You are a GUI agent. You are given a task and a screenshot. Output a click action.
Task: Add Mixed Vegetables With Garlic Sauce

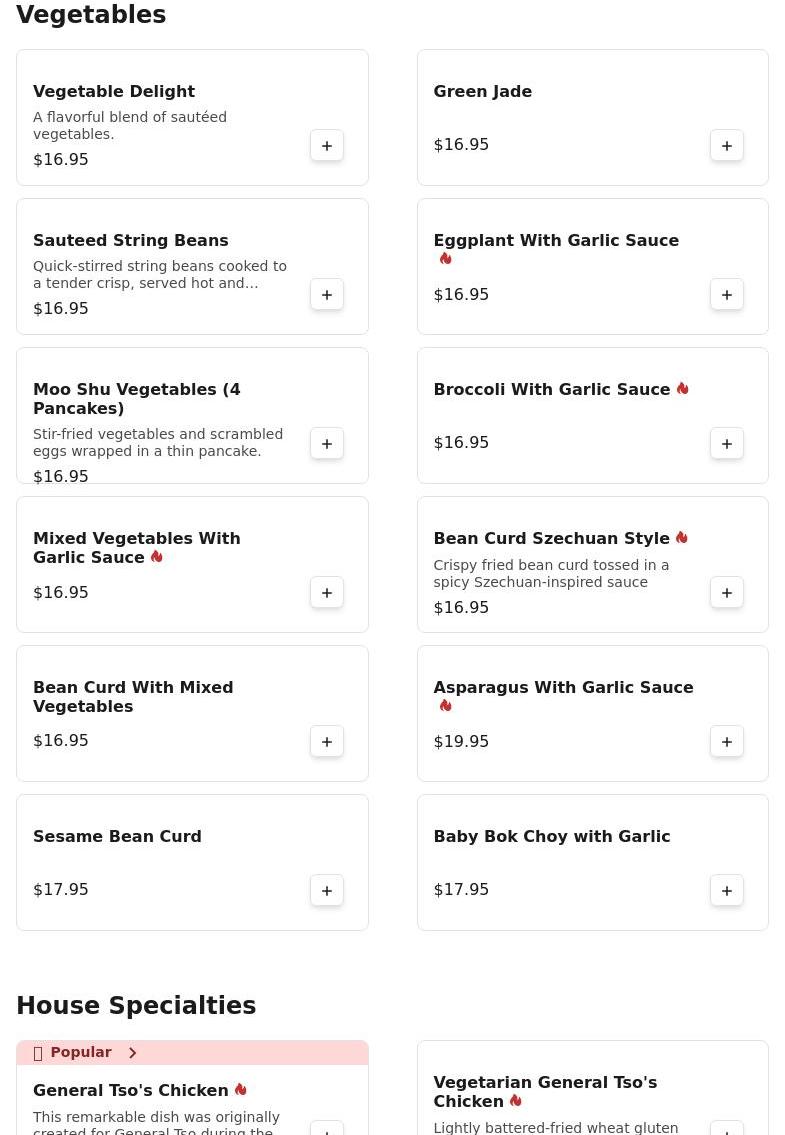coord(327,593)
